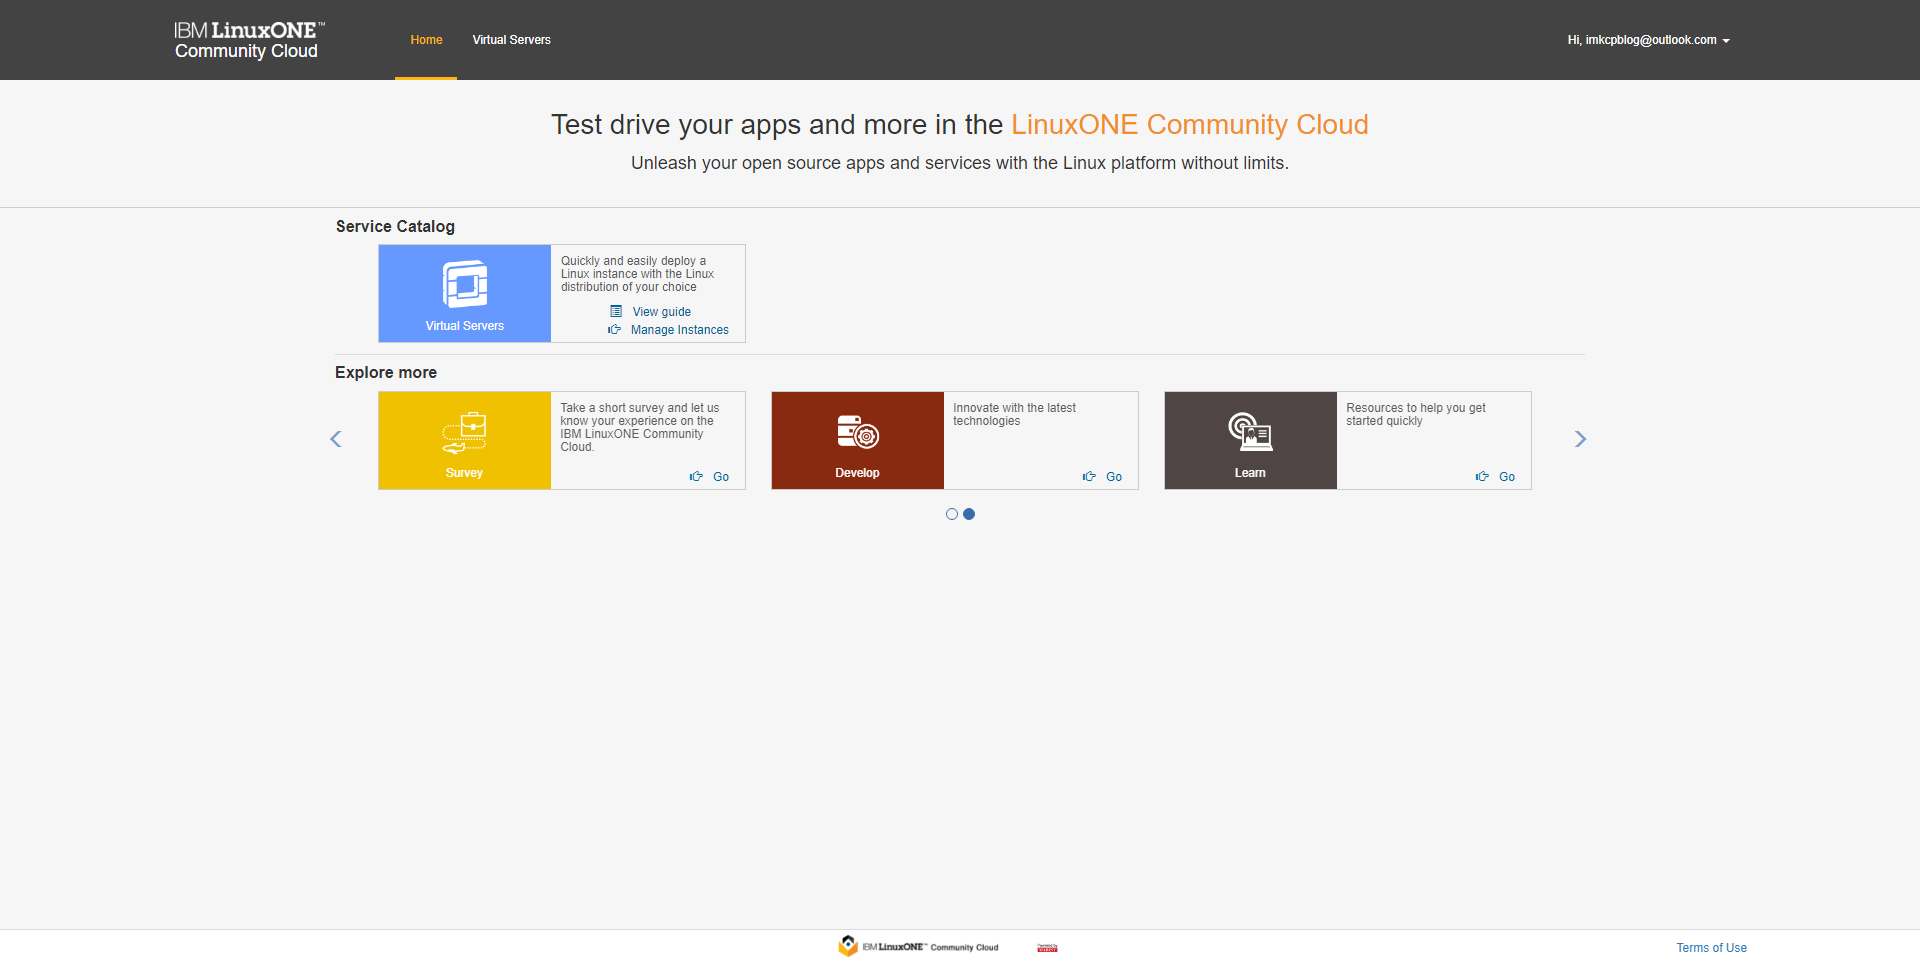Click the pointing-hand icon in Develop card
This screenshot has height=969, width=1920.
(1089, 477)
